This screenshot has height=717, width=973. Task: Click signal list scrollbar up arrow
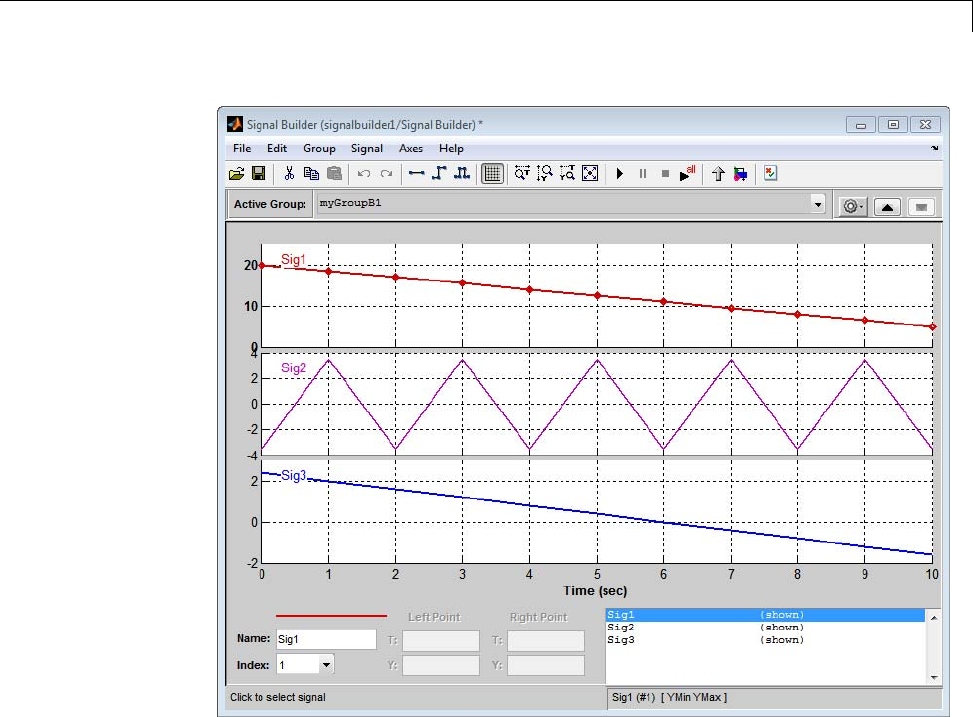934,617
